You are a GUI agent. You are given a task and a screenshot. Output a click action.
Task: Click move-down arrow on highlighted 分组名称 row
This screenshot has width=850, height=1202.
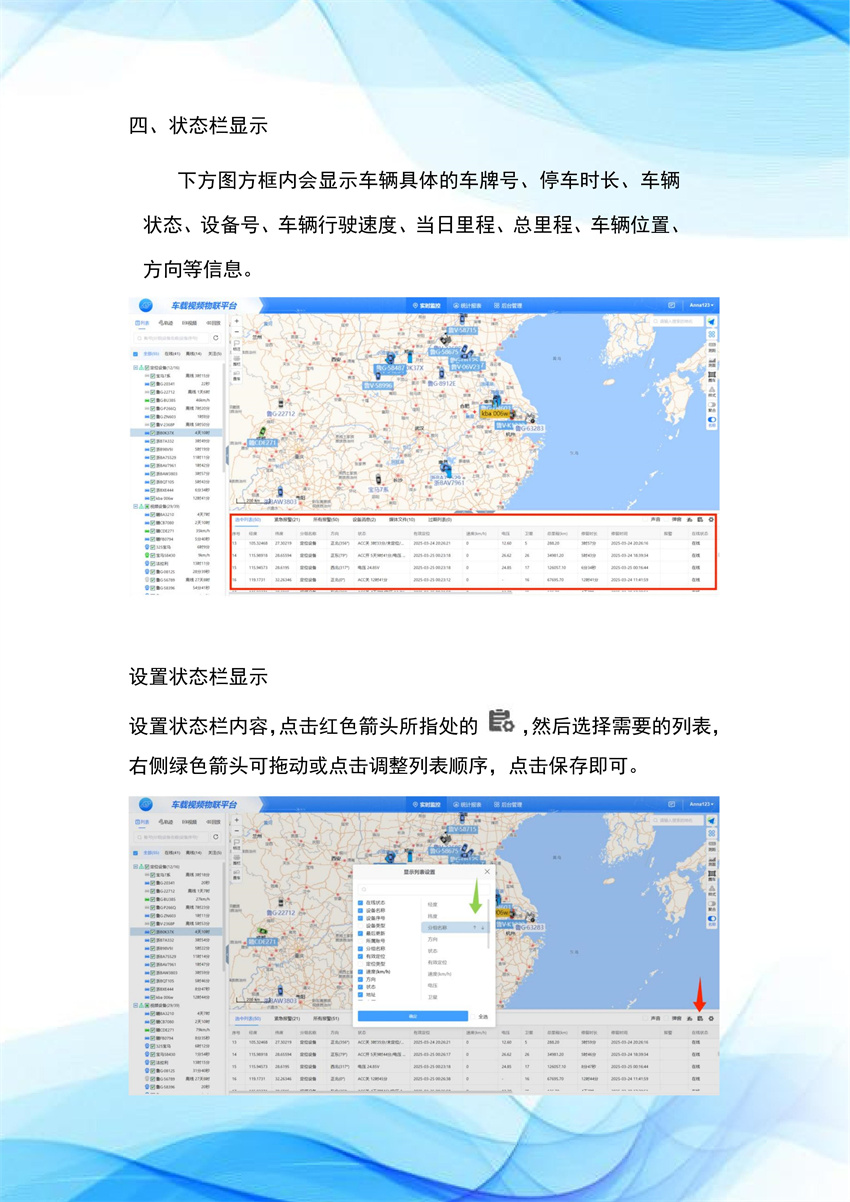pyautogui.click(x=482, y=928)
